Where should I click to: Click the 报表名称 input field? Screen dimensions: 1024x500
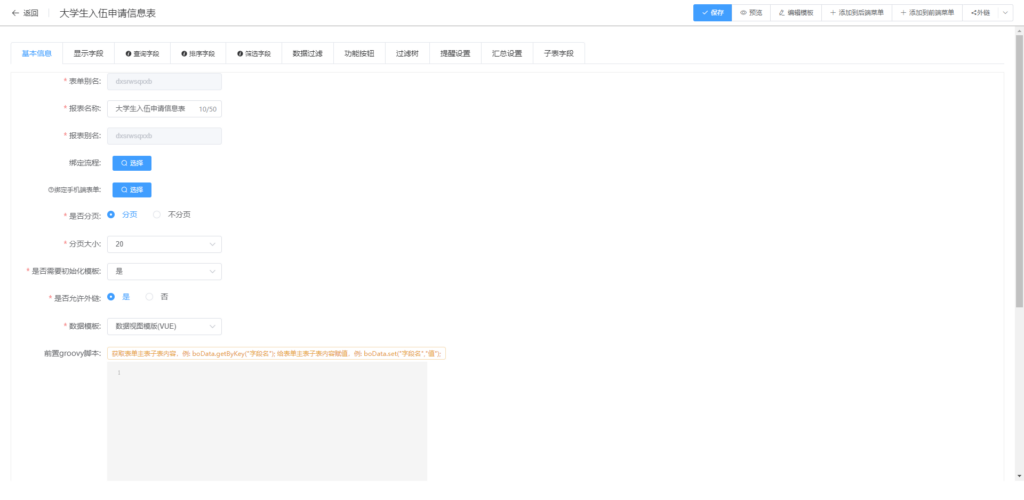[155, 108]
